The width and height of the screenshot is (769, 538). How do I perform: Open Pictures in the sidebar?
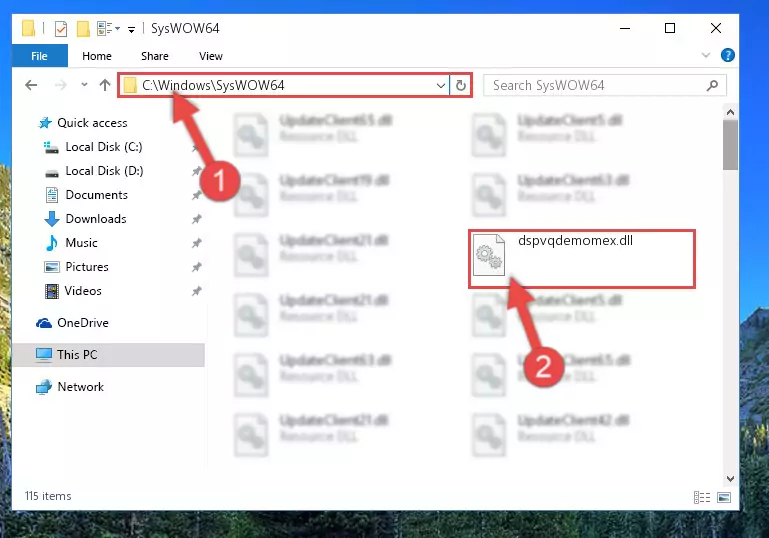(87, 267)
